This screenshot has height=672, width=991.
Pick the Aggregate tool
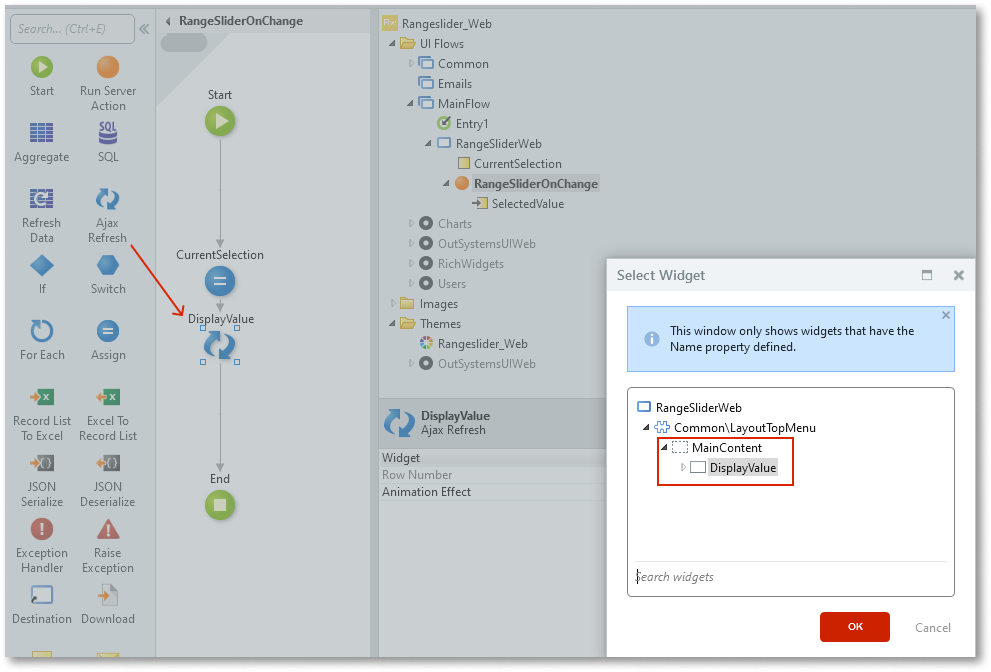[x=41, y=134]
